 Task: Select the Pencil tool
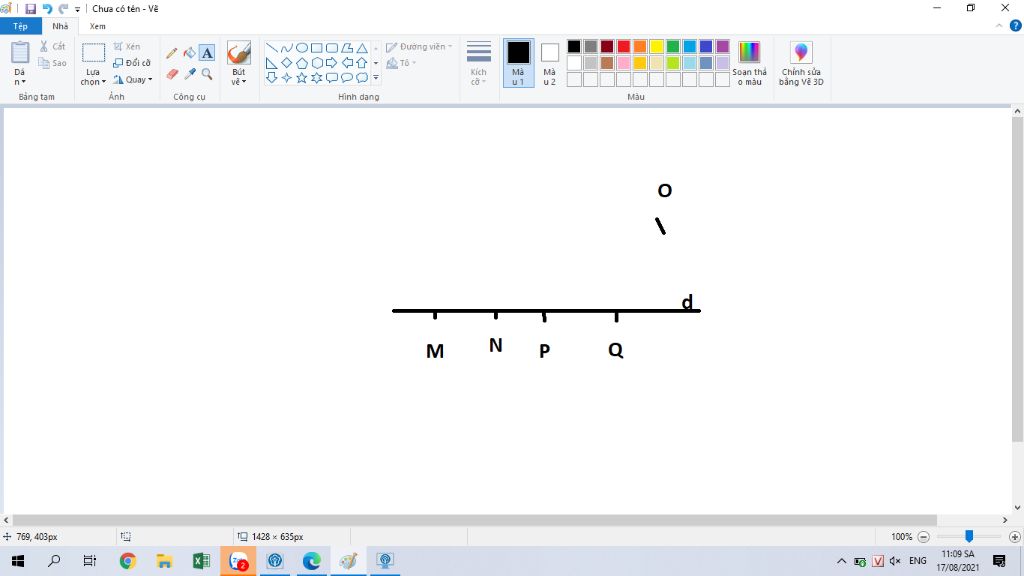click(172, 53)
